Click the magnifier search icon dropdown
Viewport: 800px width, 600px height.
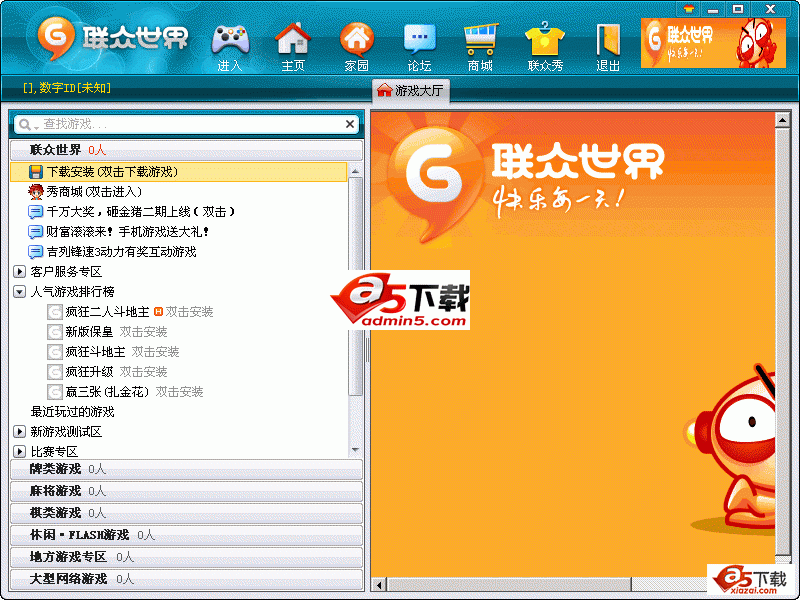27,124
